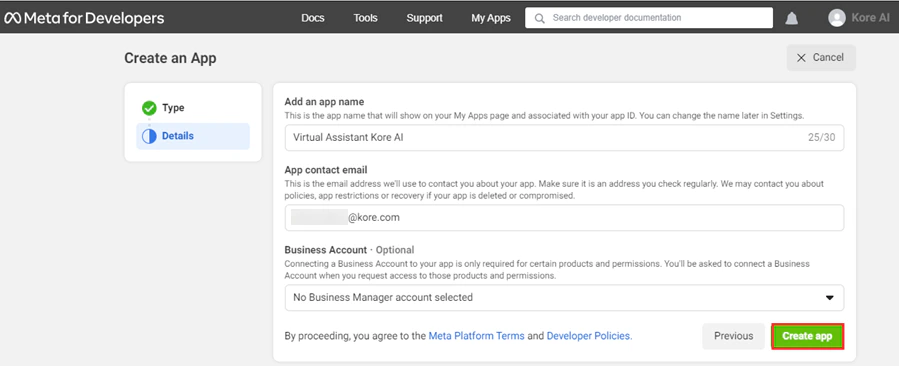
Task: Select the Type step in sidebar
Action: tap(193, 108)
